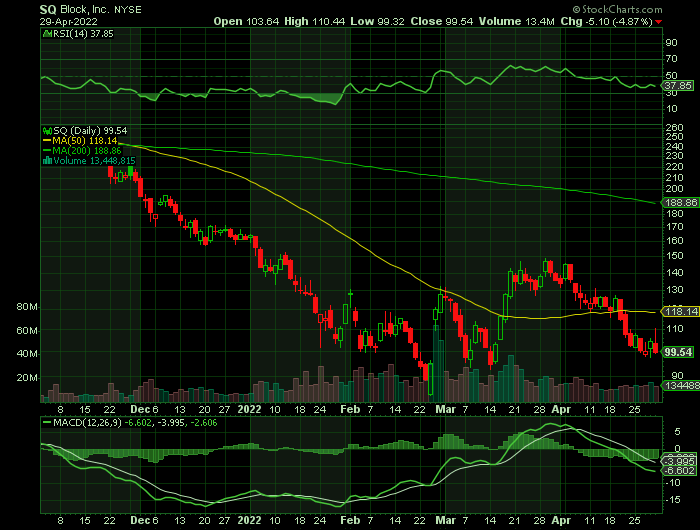The width and height of the screenshot is (700, 530).
Task: Click the High 110.44 value
Action: coord(315,21)
